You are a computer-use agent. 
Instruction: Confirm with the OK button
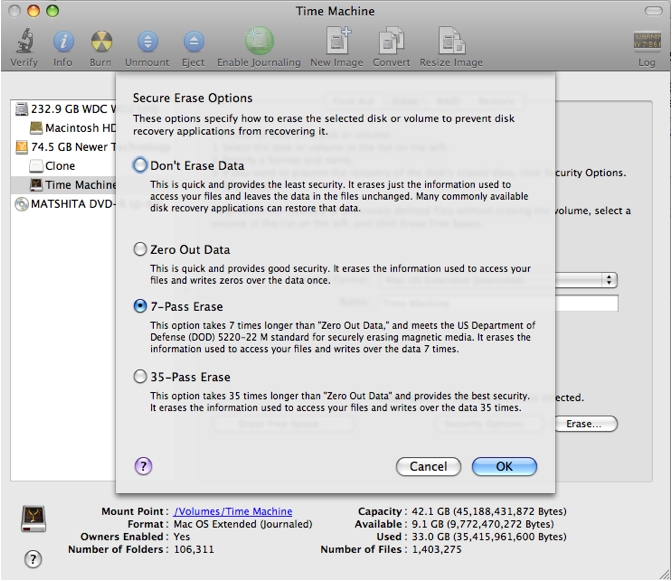(x=504, y=466)
